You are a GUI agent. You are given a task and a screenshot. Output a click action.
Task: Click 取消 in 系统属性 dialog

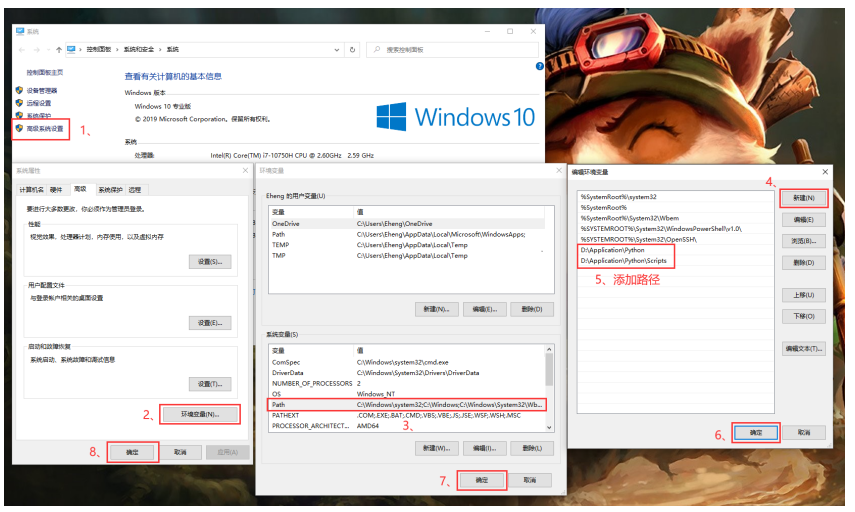[180, 453]
